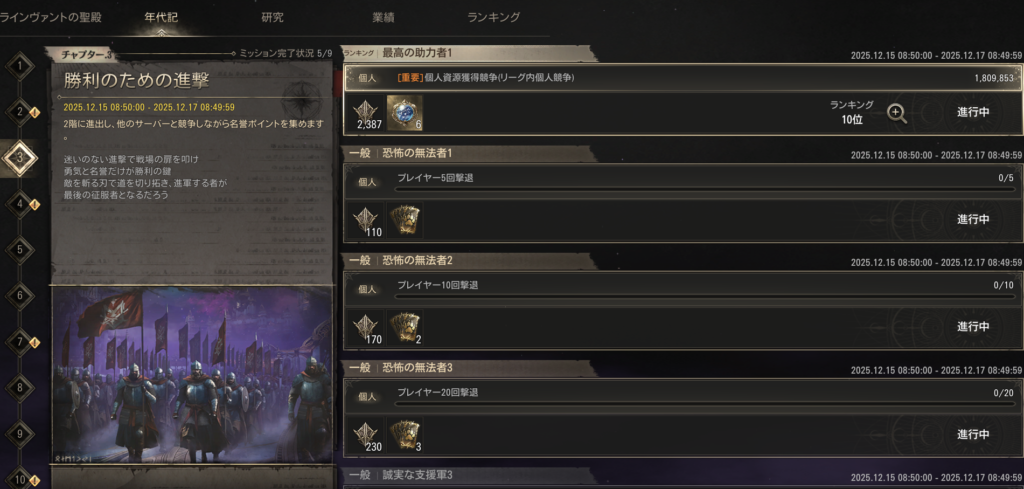Click the 170 honor points reward icon
Viewport: 1024px width, 489px height.
coord(366,327)
